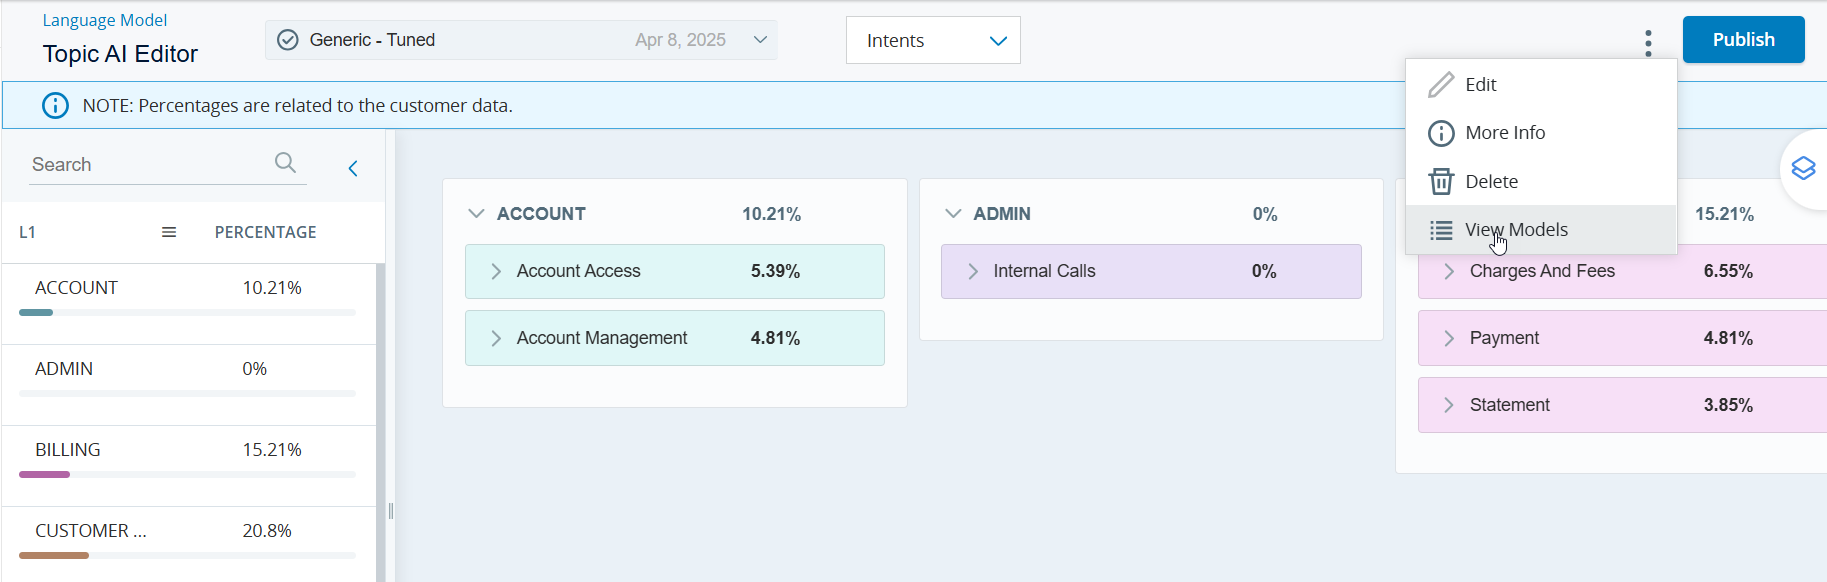Image resolution: width=1827 pixels, height=582 pixels.
Task: Click the info icon in the note banner
Action: (56, 106)
